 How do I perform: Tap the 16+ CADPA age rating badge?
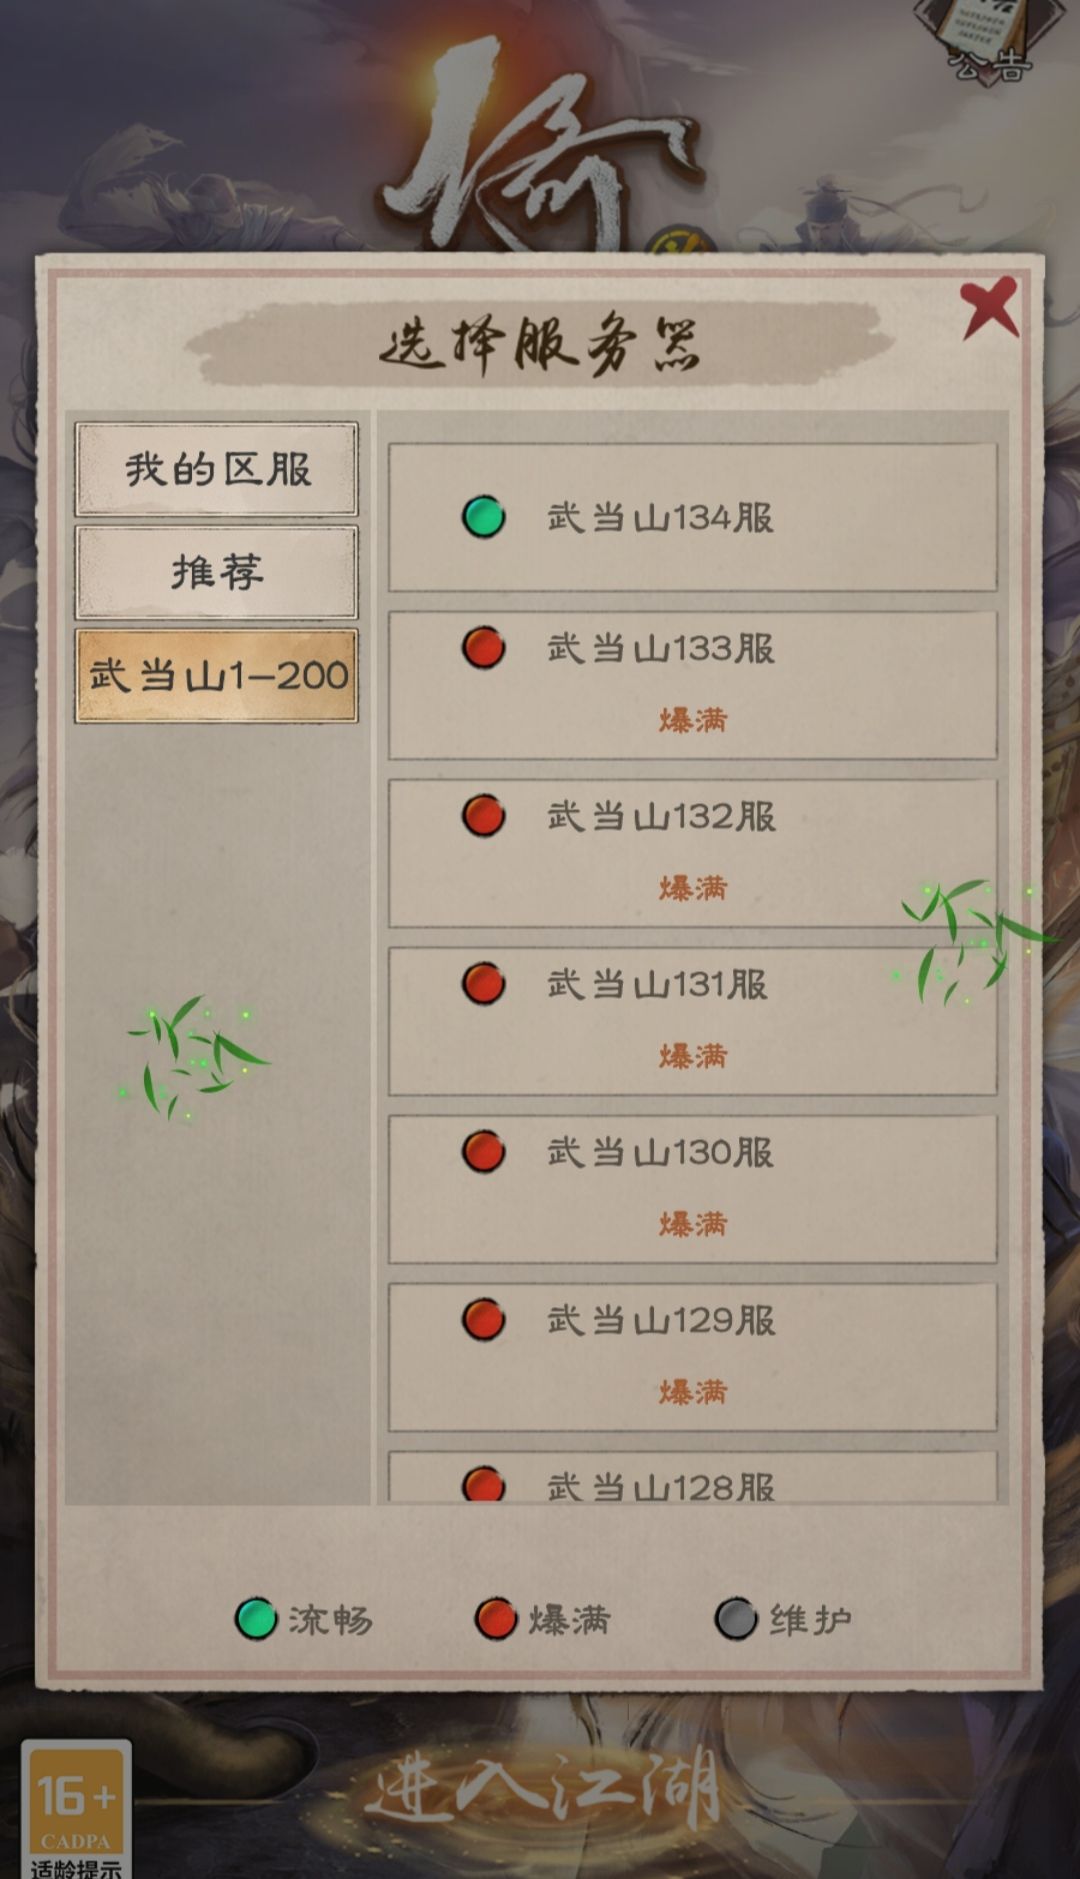[77, 1809]
